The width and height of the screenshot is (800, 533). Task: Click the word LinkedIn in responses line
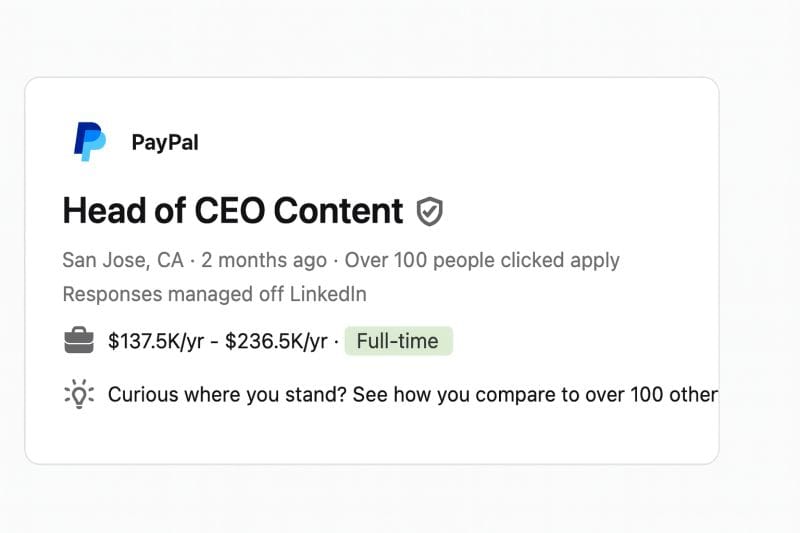pyautogui.click(x=328, y=294)
